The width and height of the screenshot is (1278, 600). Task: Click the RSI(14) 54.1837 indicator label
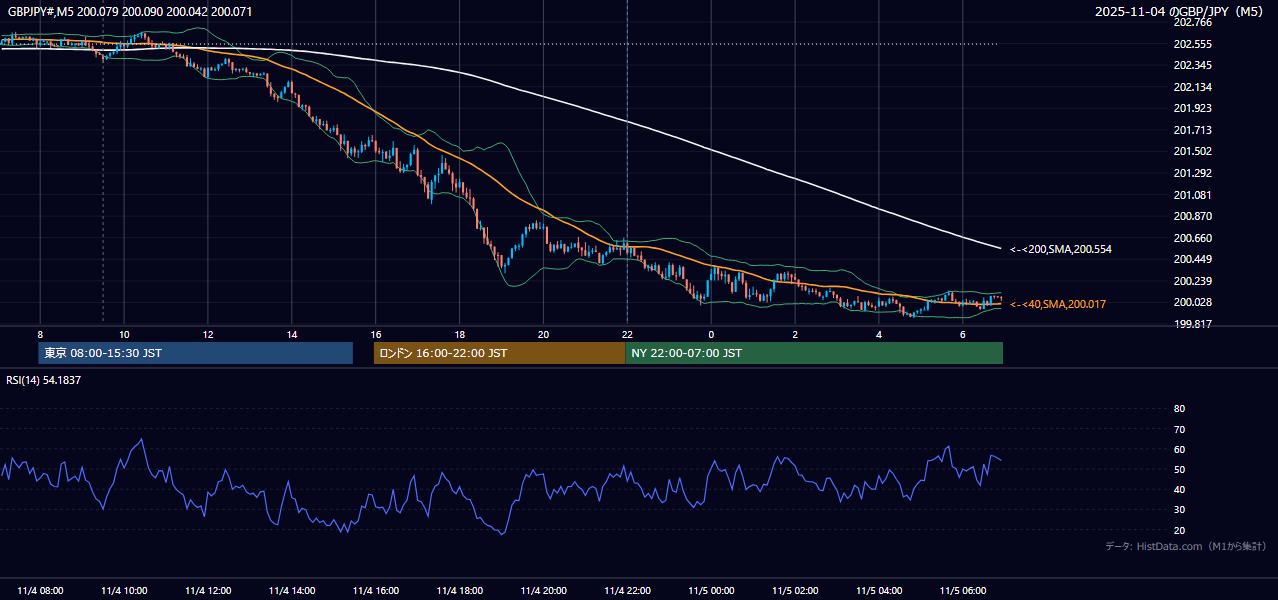pyautogui.click(x=44, y=380)
